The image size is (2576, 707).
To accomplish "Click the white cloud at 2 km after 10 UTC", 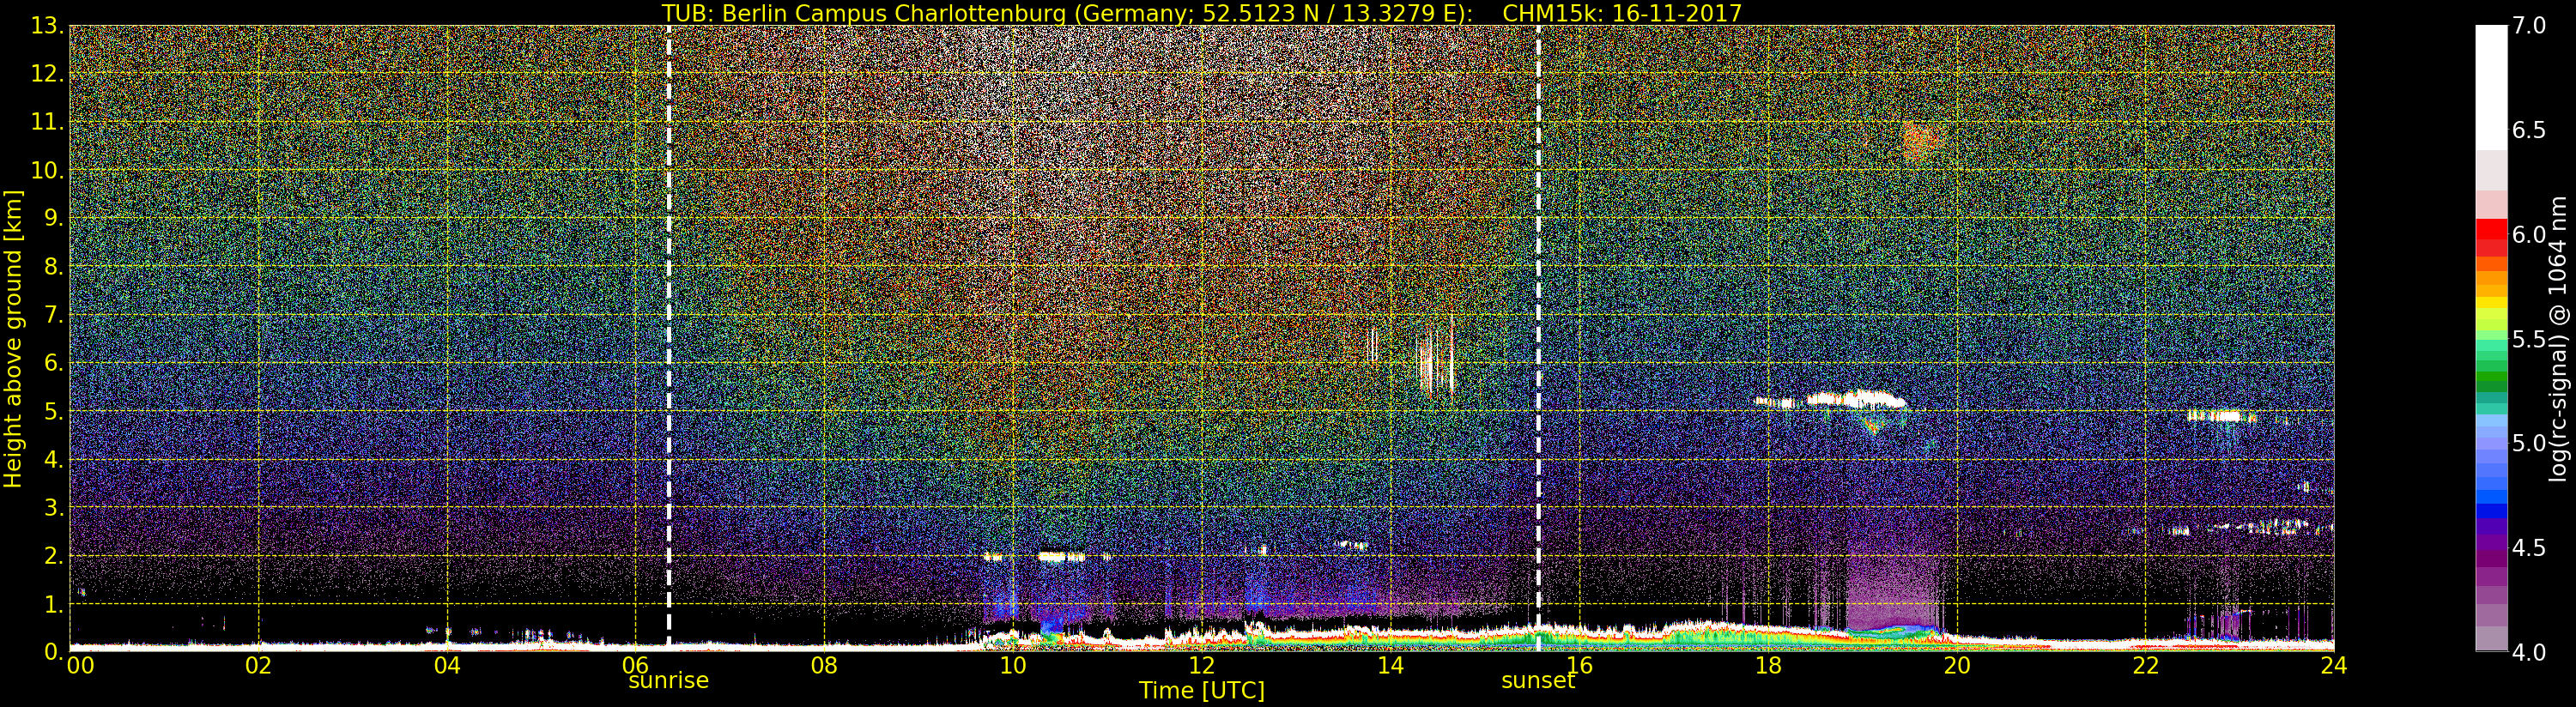I will tap(1060, 556).
